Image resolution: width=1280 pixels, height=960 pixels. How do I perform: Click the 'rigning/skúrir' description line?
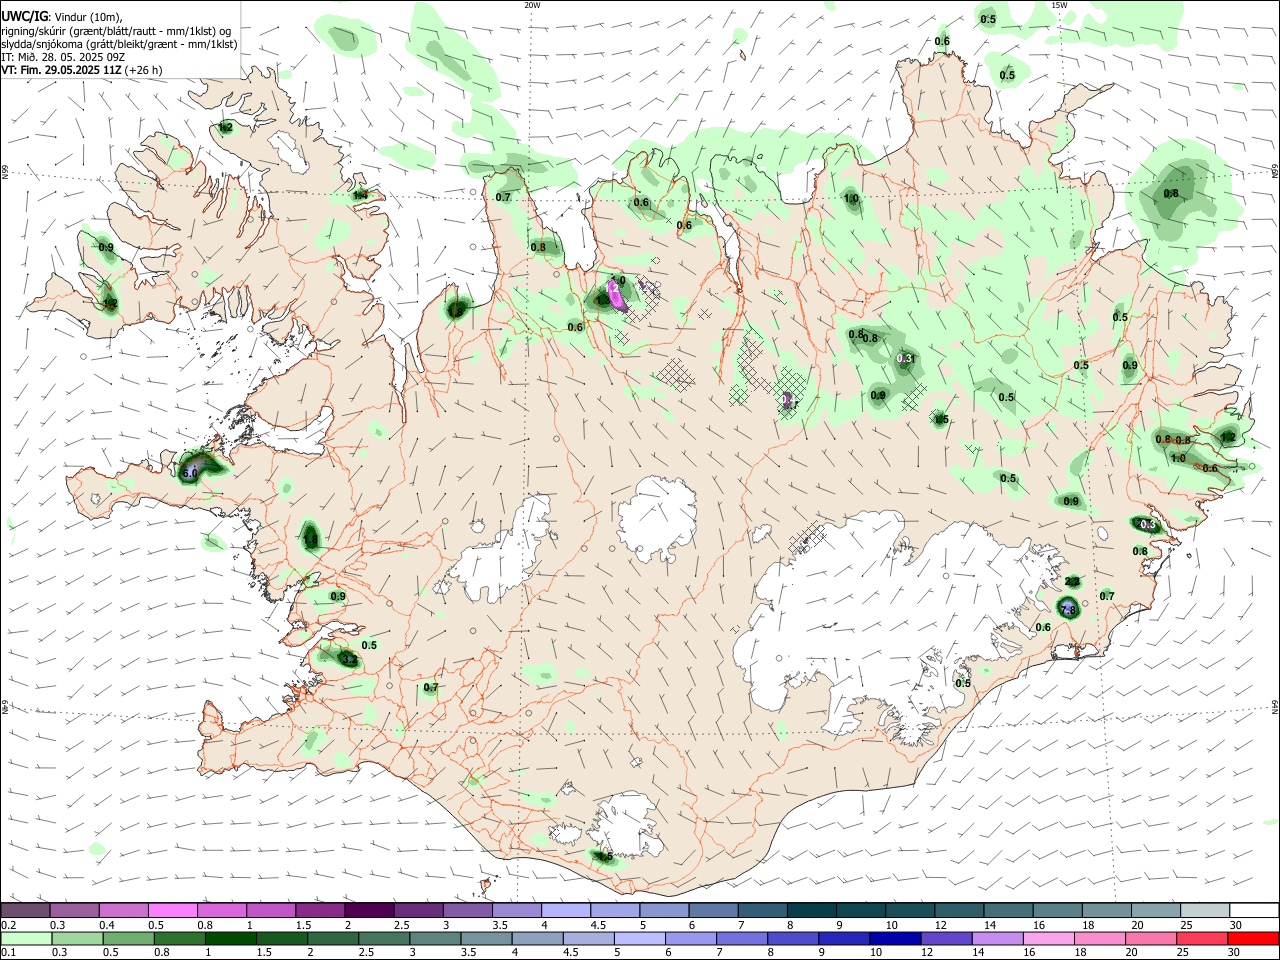pyautogui.click(x=116, y=30)
